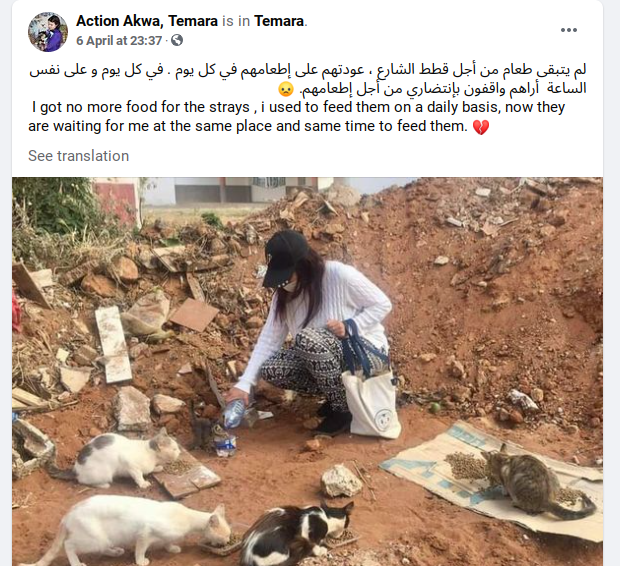
Task: Open the three-dot post options menu
Action: pos(569,30)
